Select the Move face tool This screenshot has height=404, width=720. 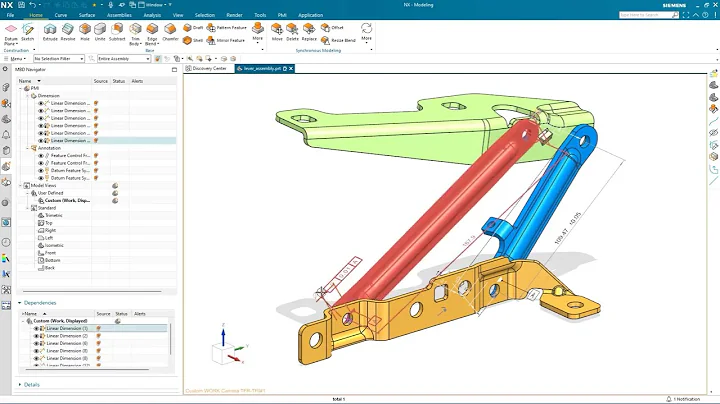click(277, 32)
